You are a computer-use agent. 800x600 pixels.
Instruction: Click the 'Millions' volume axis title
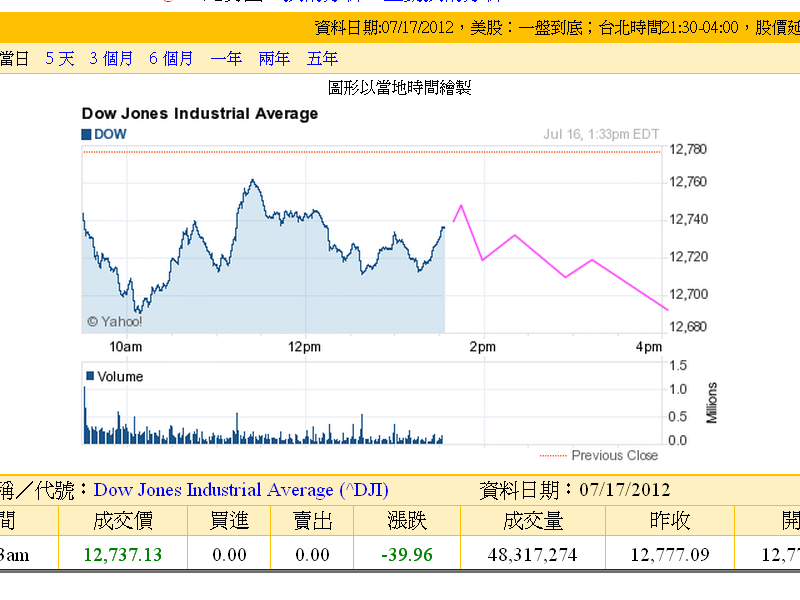click(712, 403)
